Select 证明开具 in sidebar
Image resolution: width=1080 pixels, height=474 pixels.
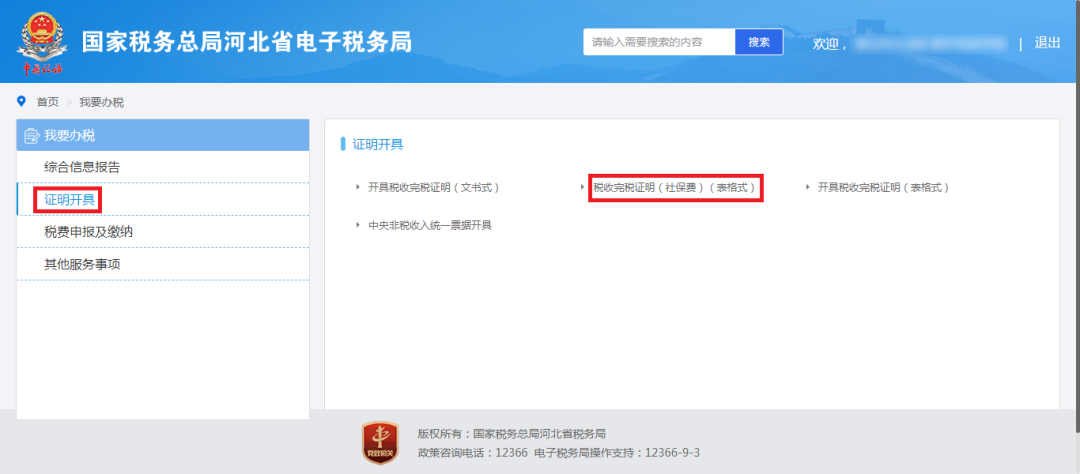click(163, 200)
